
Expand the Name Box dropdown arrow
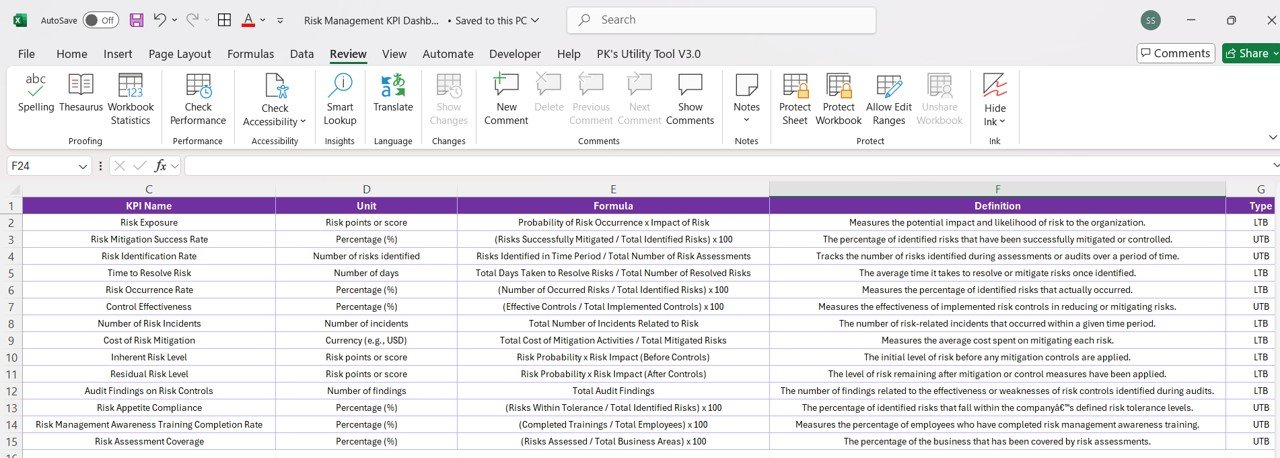(x=83, y=166)
